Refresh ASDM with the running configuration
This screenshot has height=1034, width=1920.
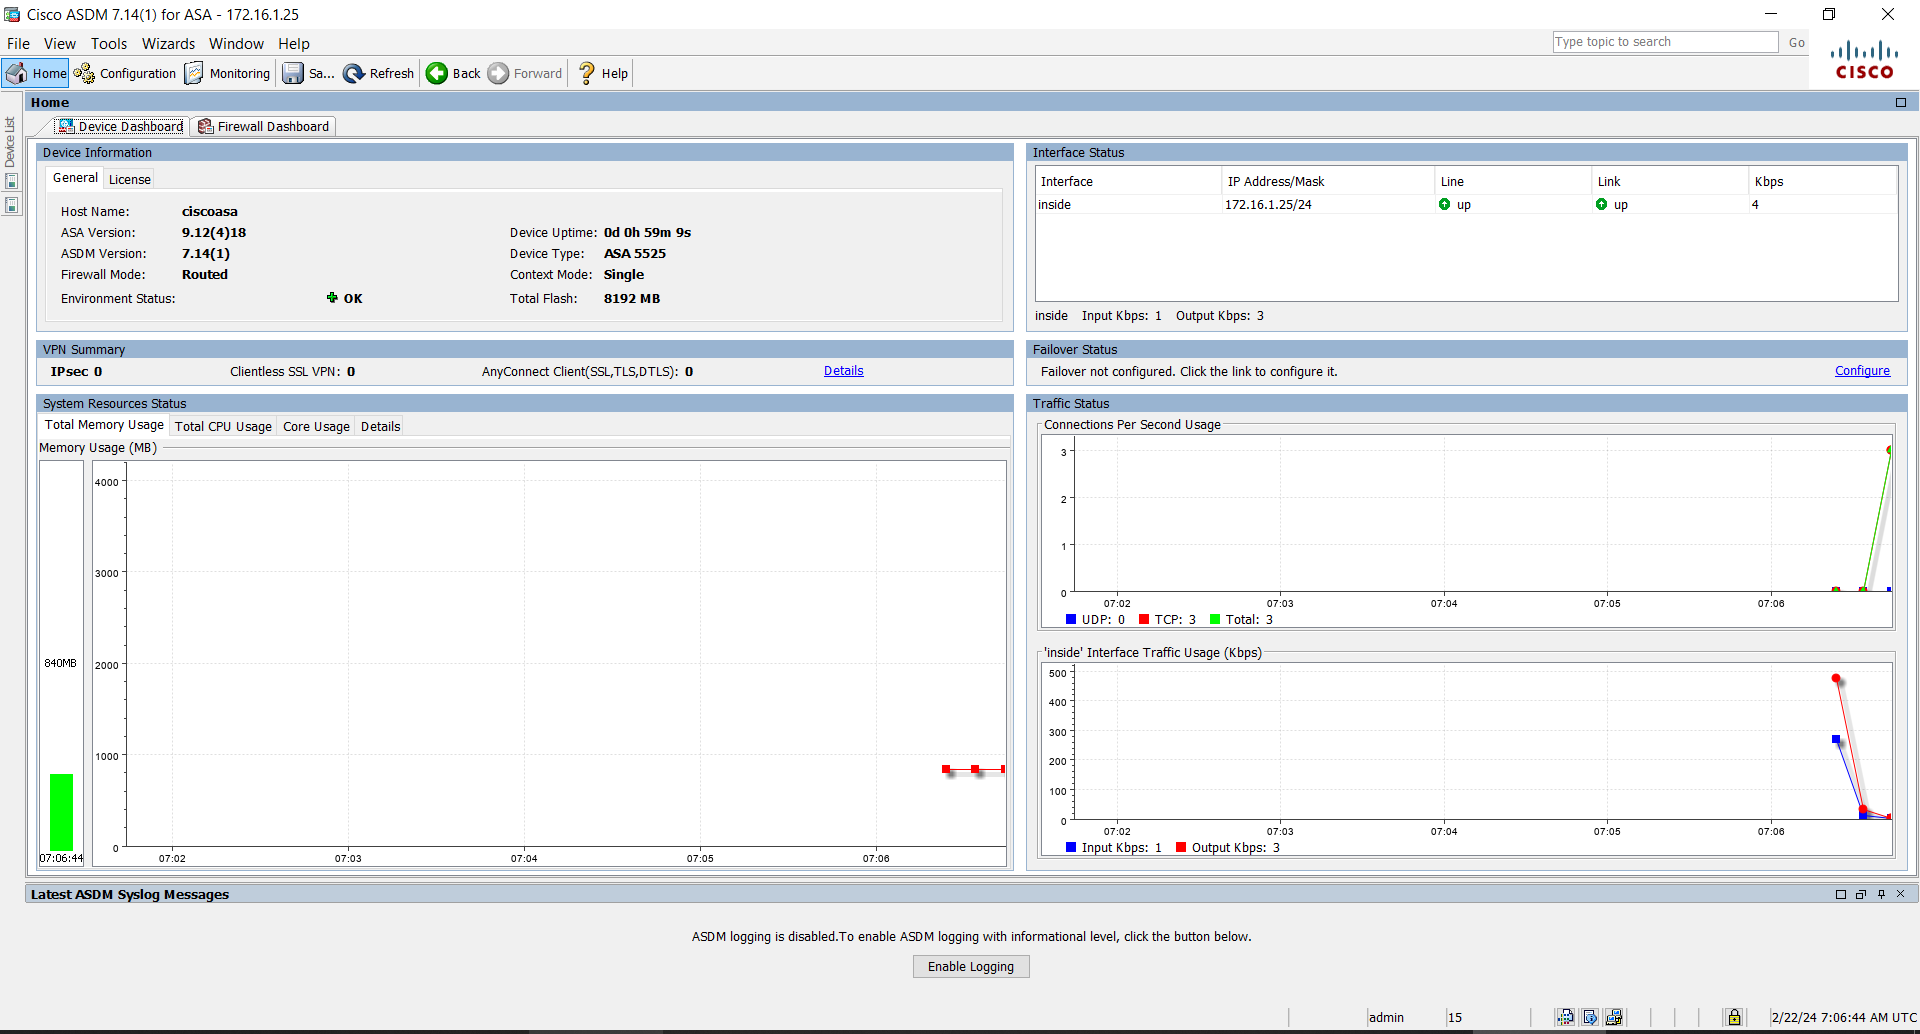379,73
